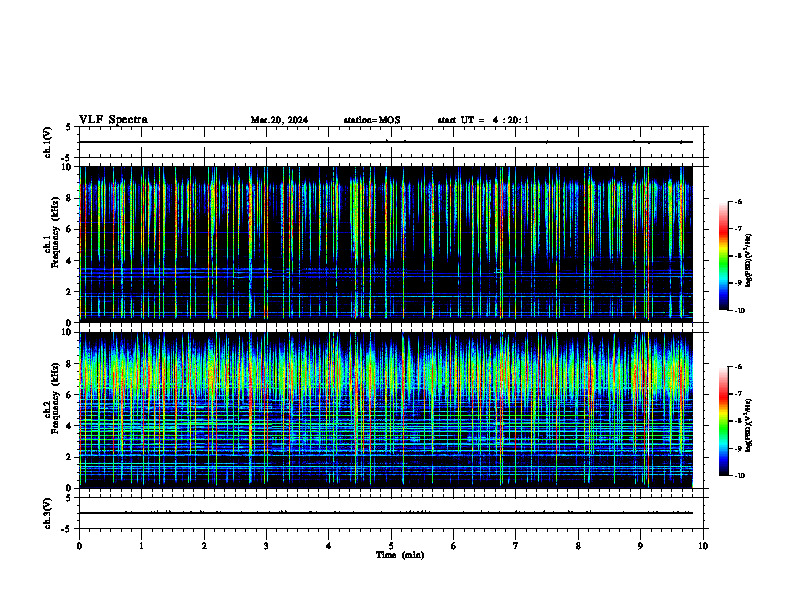Click the ch.1 color bar log(PSD) label
Image resolution: width=792 pixels, height=612 pixels.
tap(749, 260)
